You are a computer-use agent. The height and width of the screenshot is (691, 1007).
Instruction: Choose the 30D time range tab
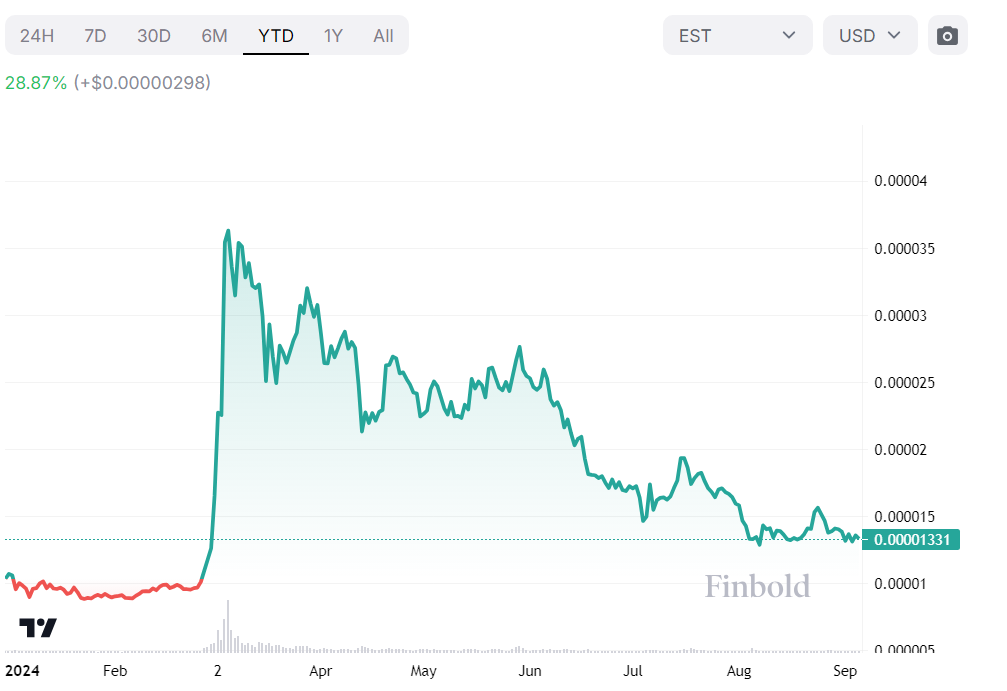153,35
